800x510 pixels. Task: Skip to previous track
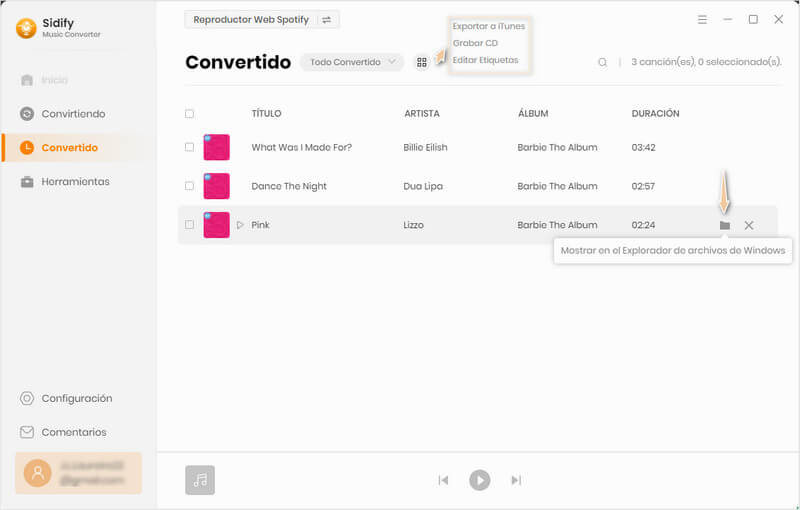(x=443, y=480)
